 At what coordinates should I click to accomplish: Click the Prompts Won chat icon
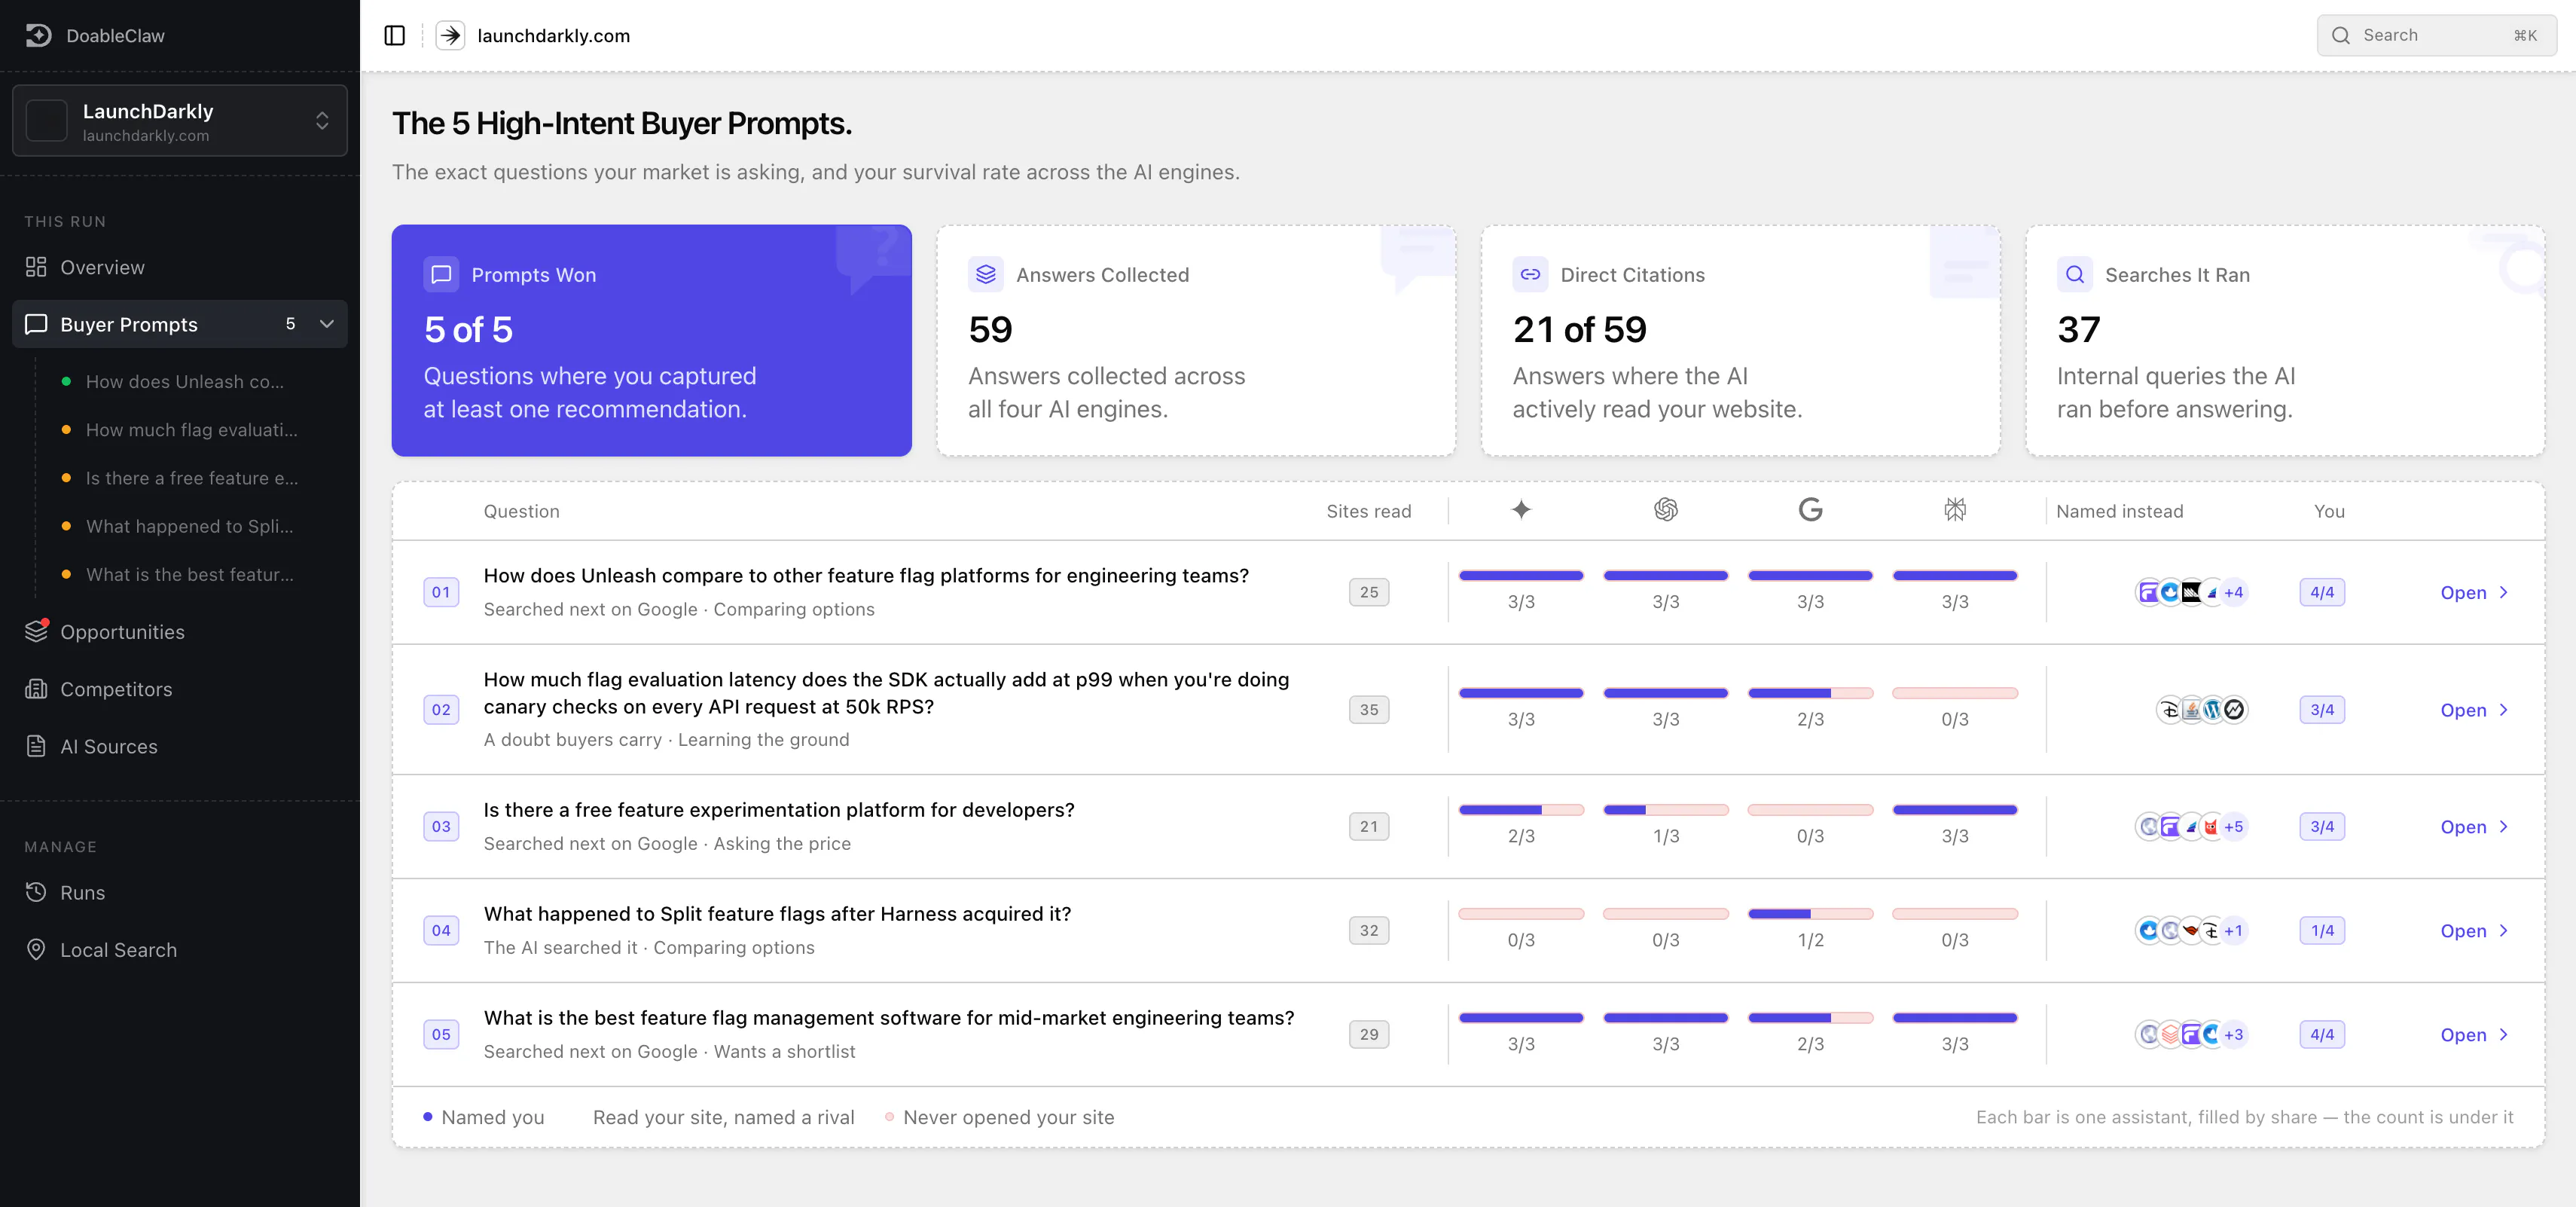441,275
